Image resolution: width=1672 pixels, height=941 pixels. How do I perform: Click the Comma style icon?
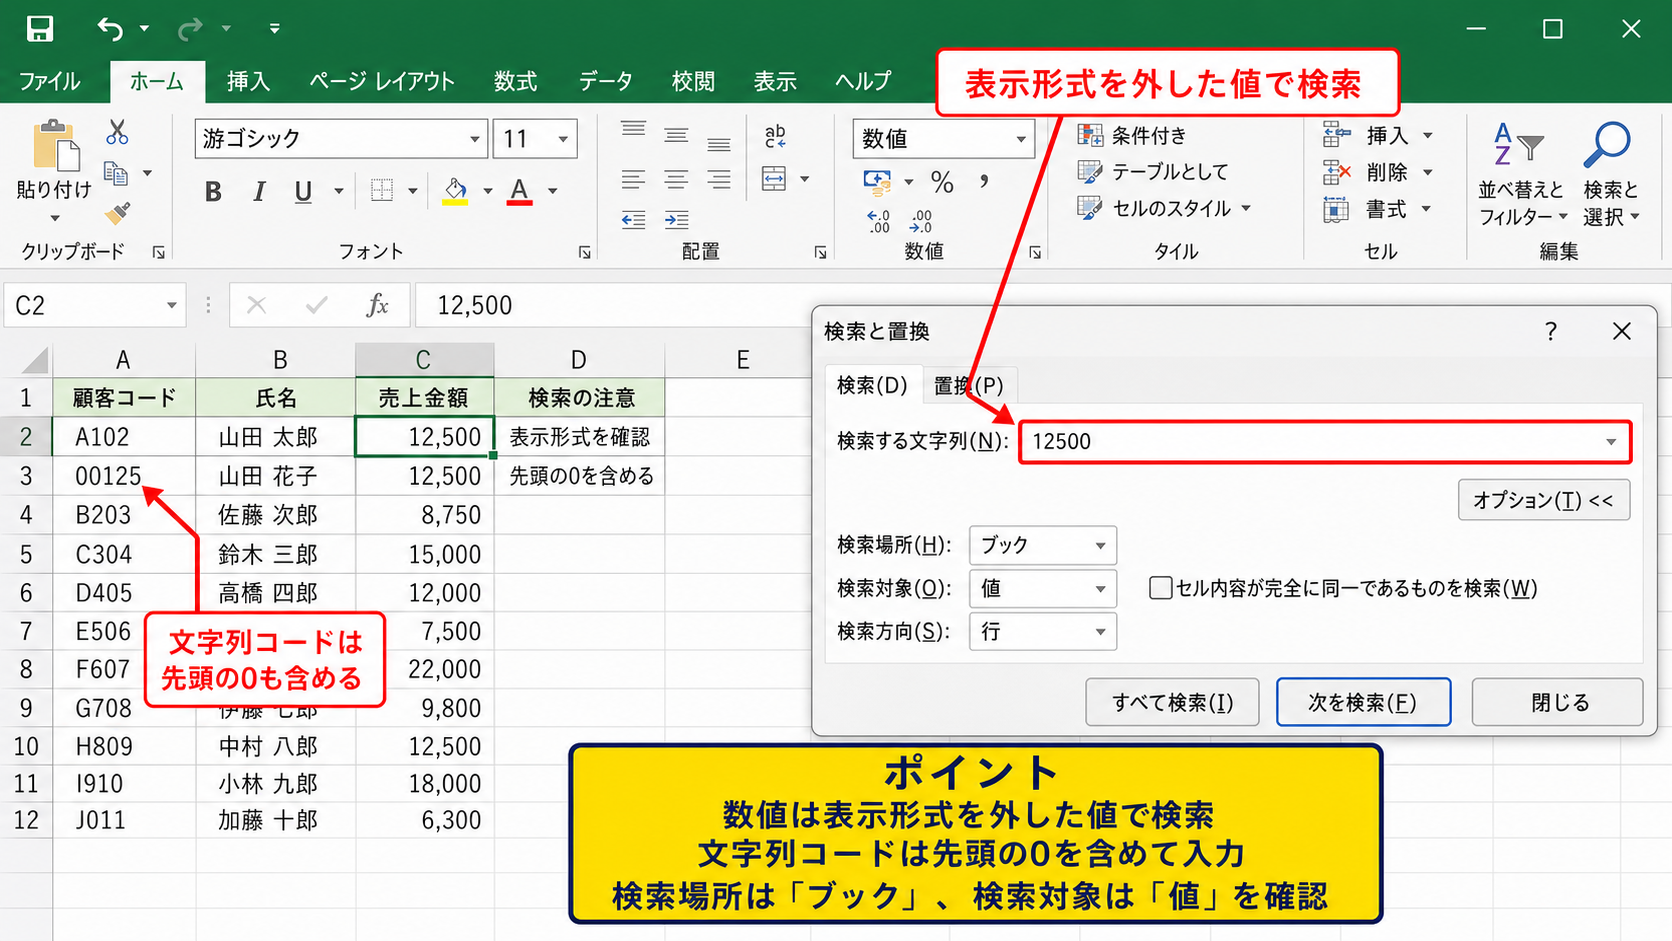pos(984,181)
